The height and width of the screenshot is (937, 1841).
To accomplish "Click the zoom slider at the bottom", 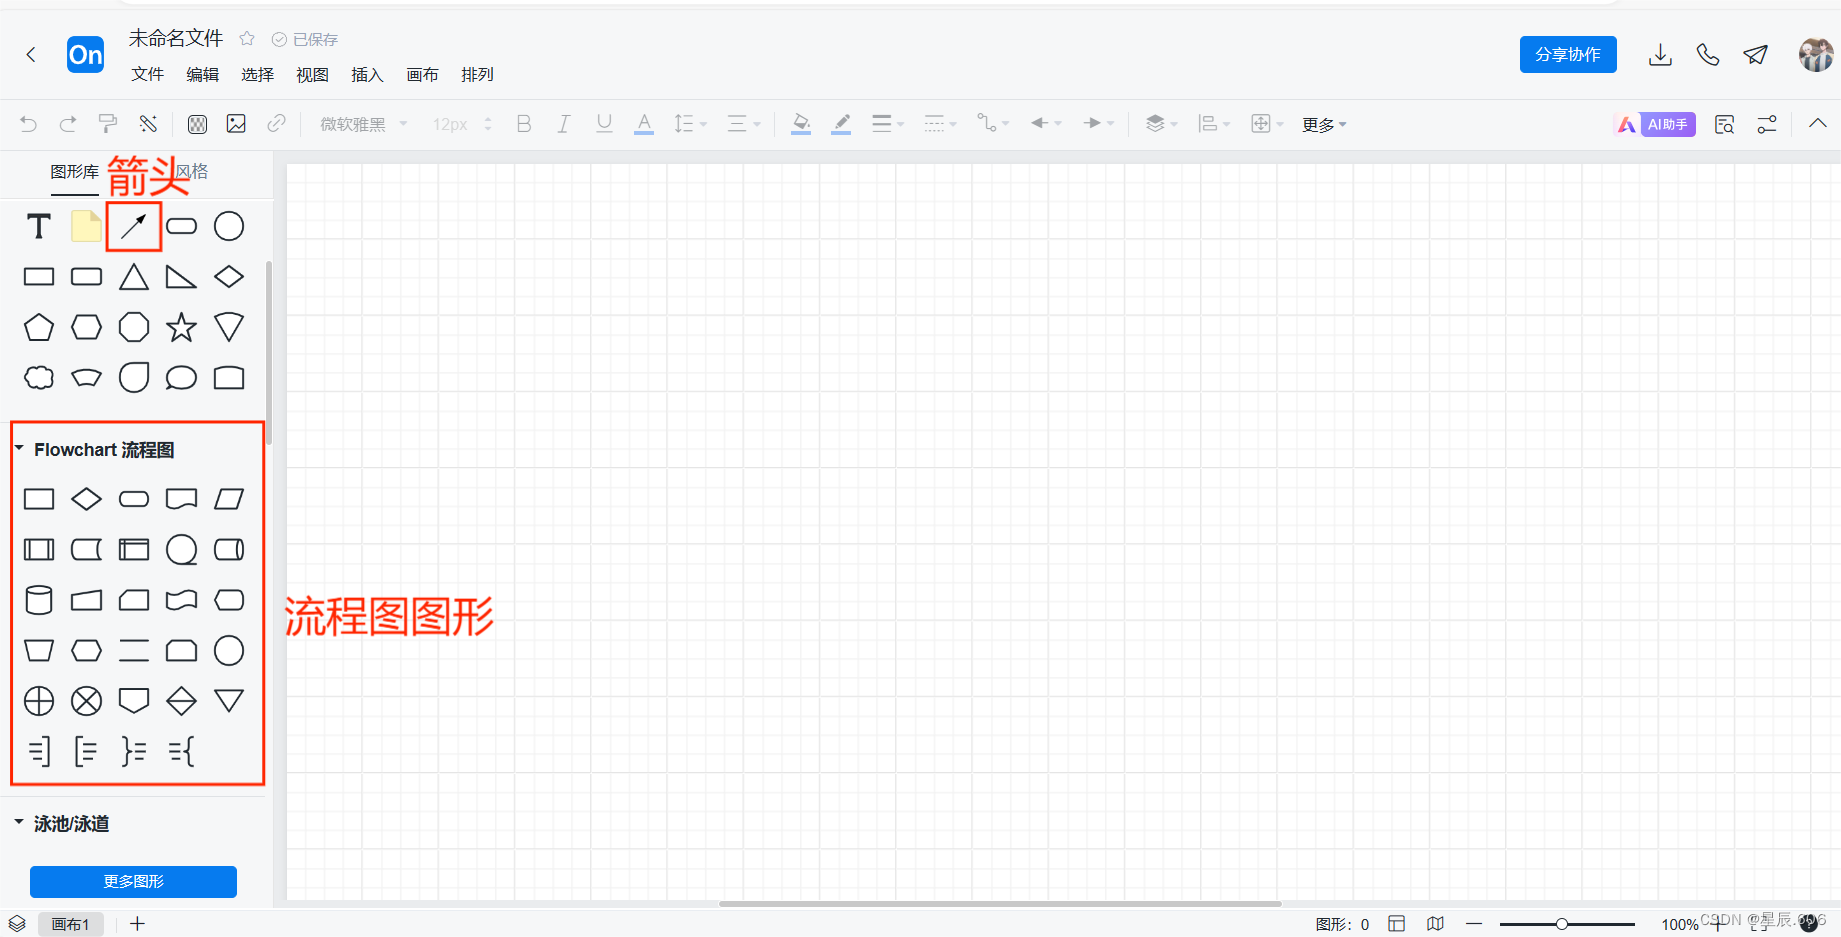I will 1562,923.
